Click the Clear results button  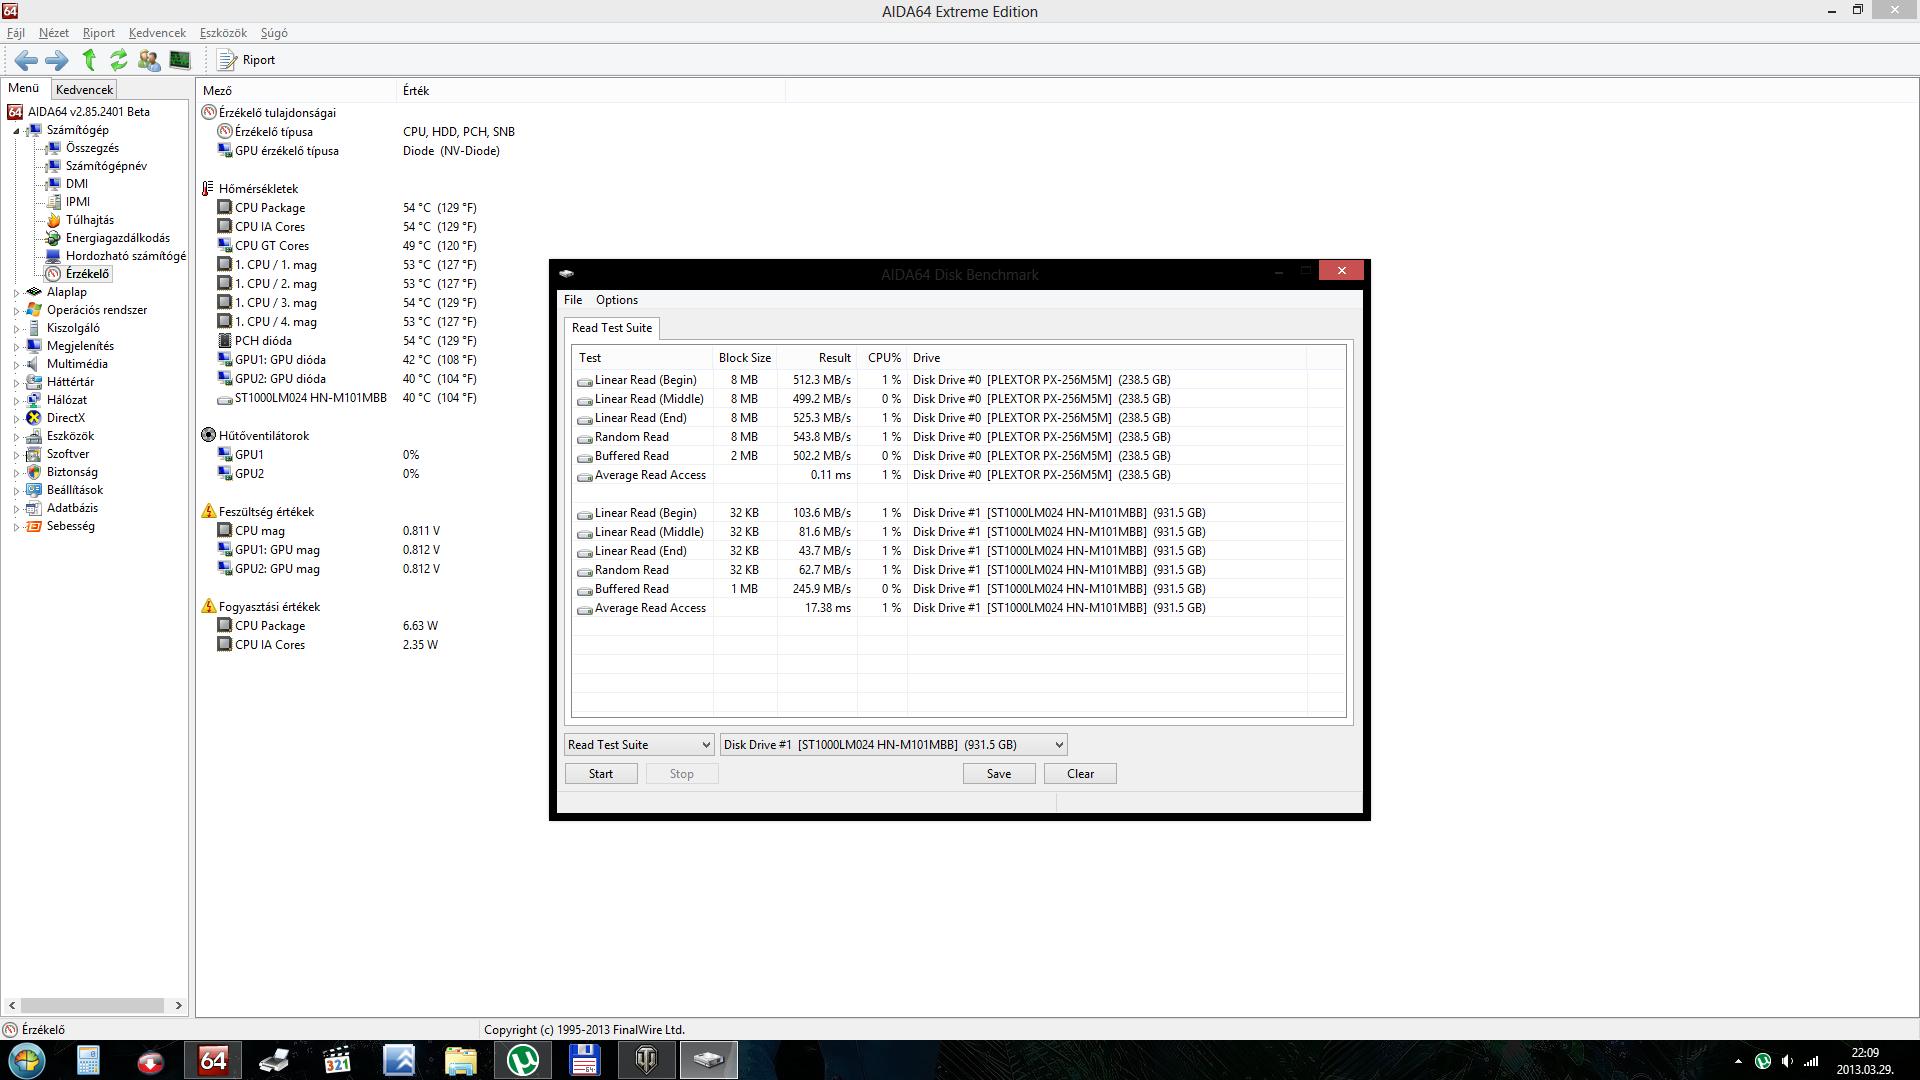coord(1080,774)
